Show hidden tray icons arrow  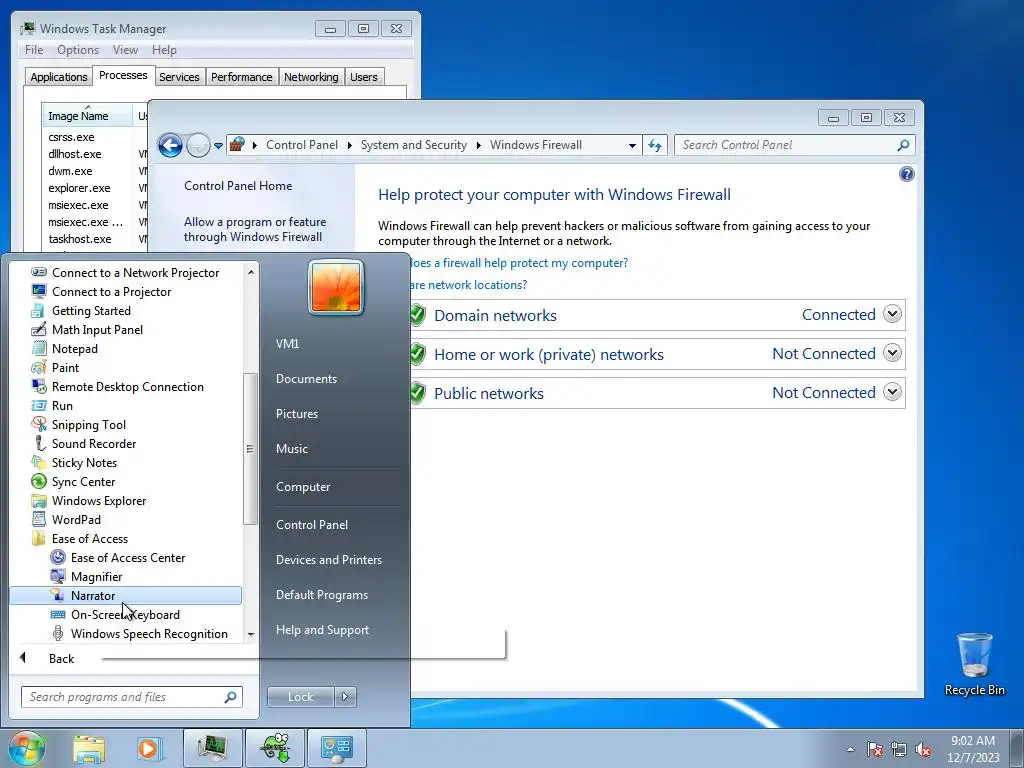[850, 749]
